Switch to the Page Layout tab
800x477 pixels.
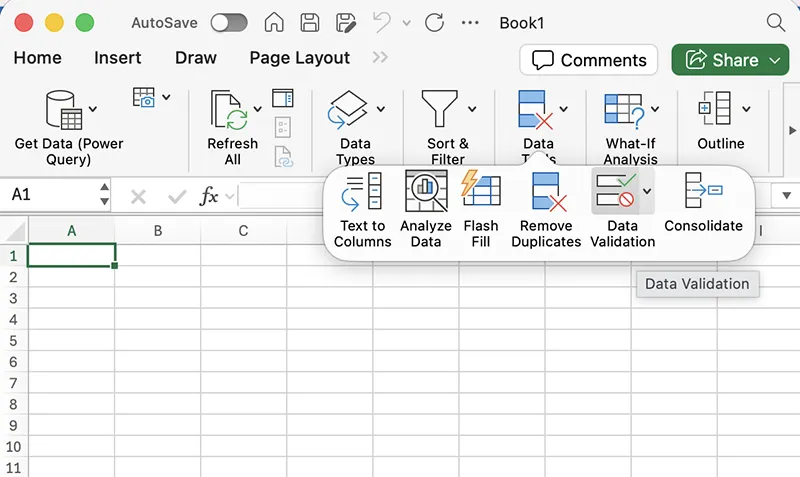point(299,58)
